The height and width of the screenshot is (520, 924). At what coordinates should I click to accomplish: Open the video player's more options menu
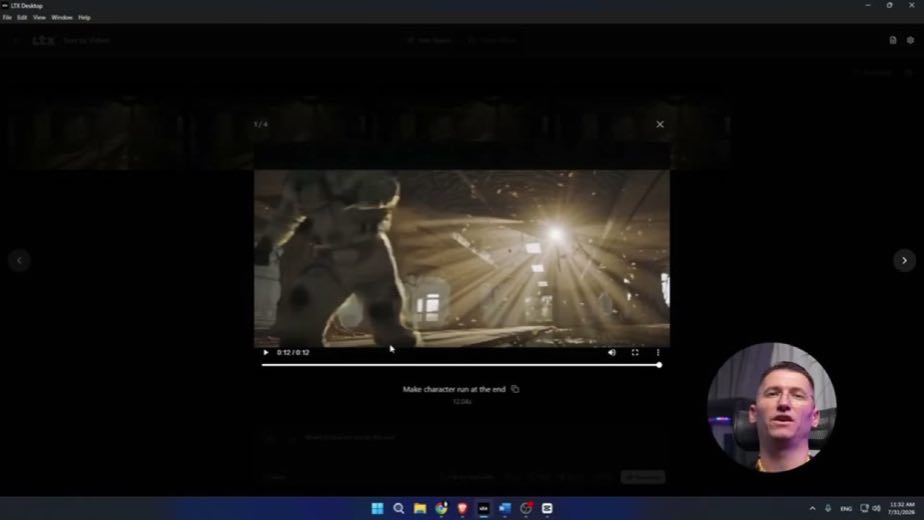coord(658,353)
